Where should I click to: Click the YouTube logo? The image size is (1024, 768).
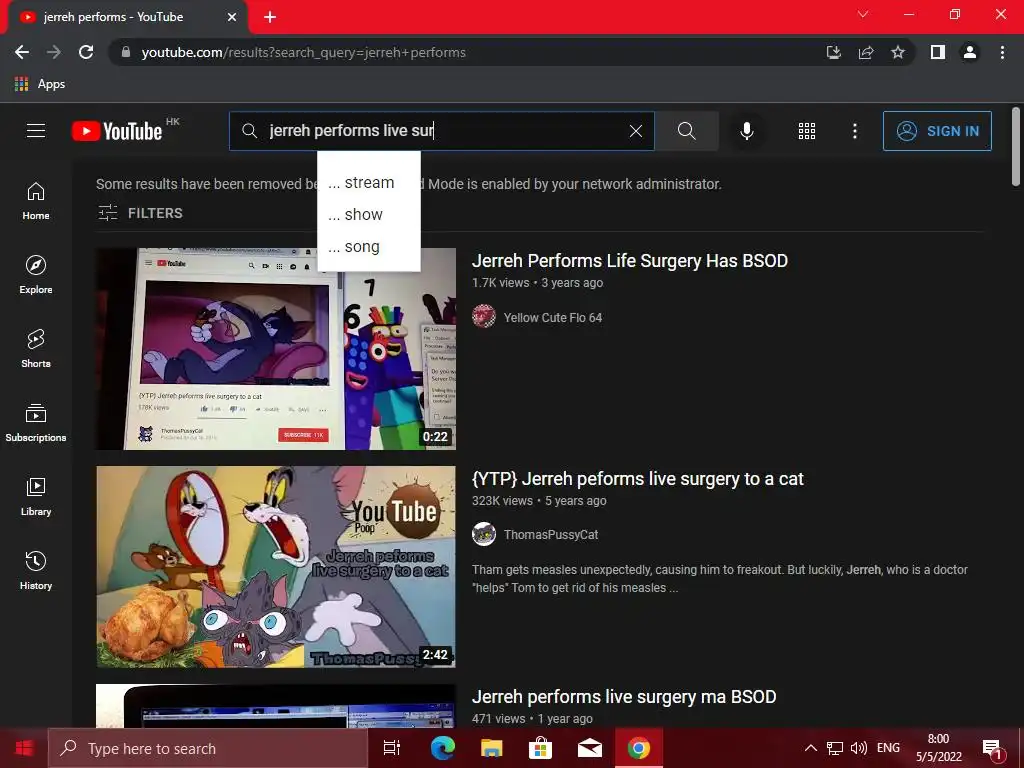point(117,131)
